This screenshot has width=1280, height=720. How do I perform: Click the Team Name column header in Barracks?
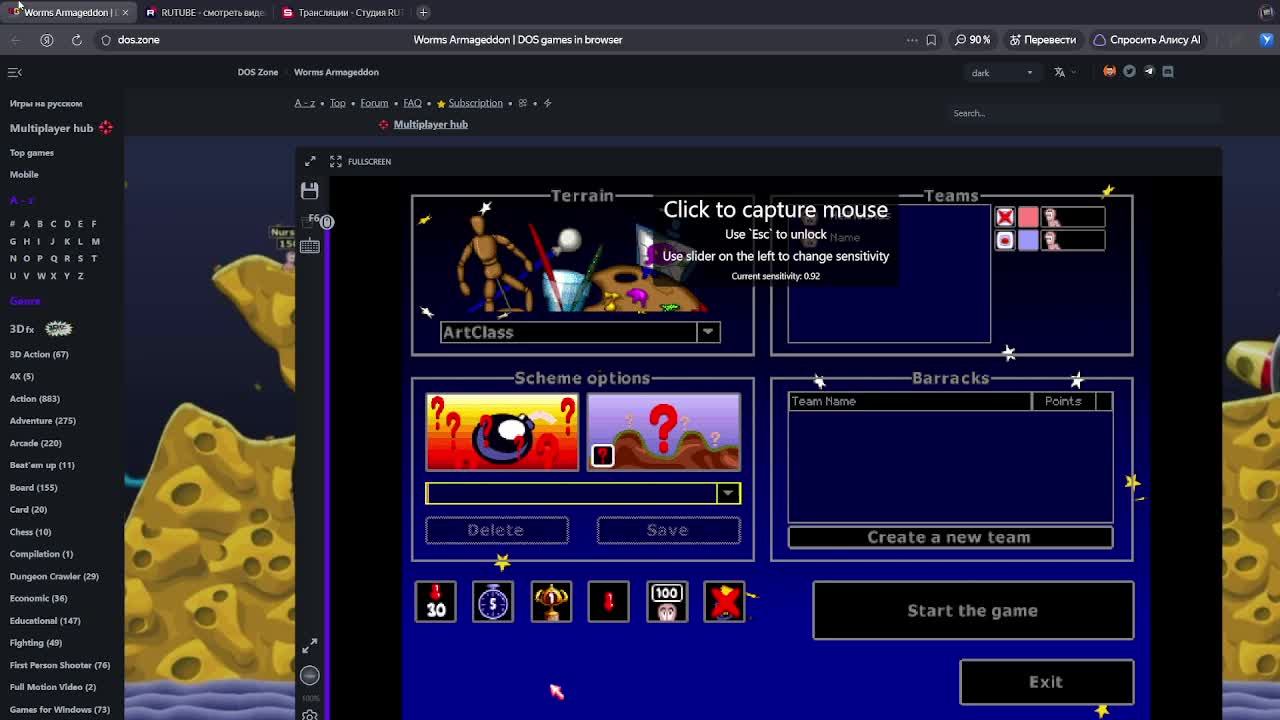(910, 401)
